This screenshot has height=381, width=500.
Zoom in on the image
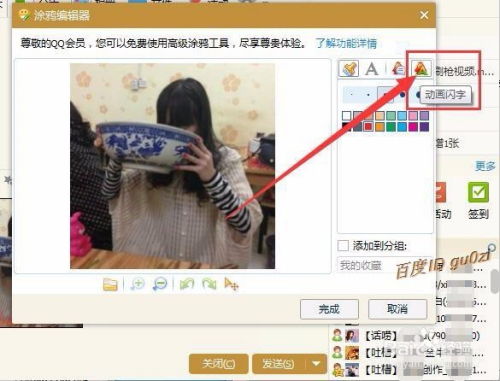pos(137,284)
